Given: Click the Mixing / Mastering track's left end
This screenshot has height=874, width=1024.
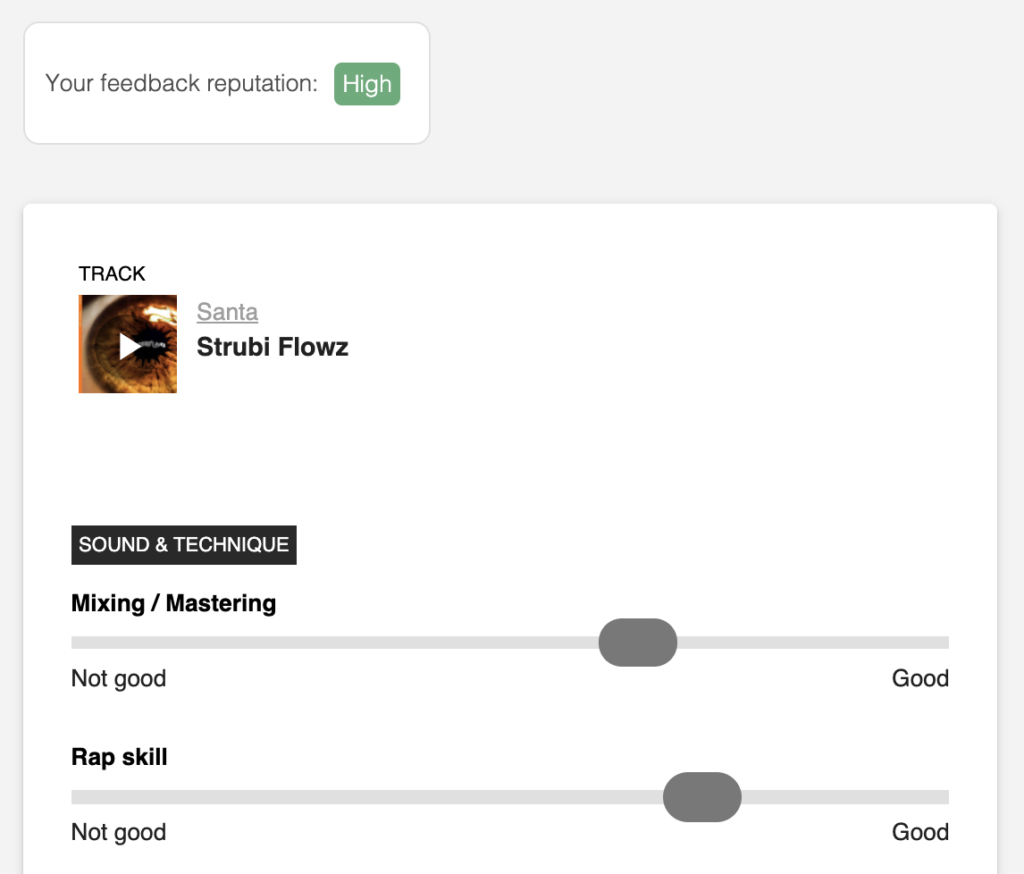Looking at the screenshot, I should [76, 642].
